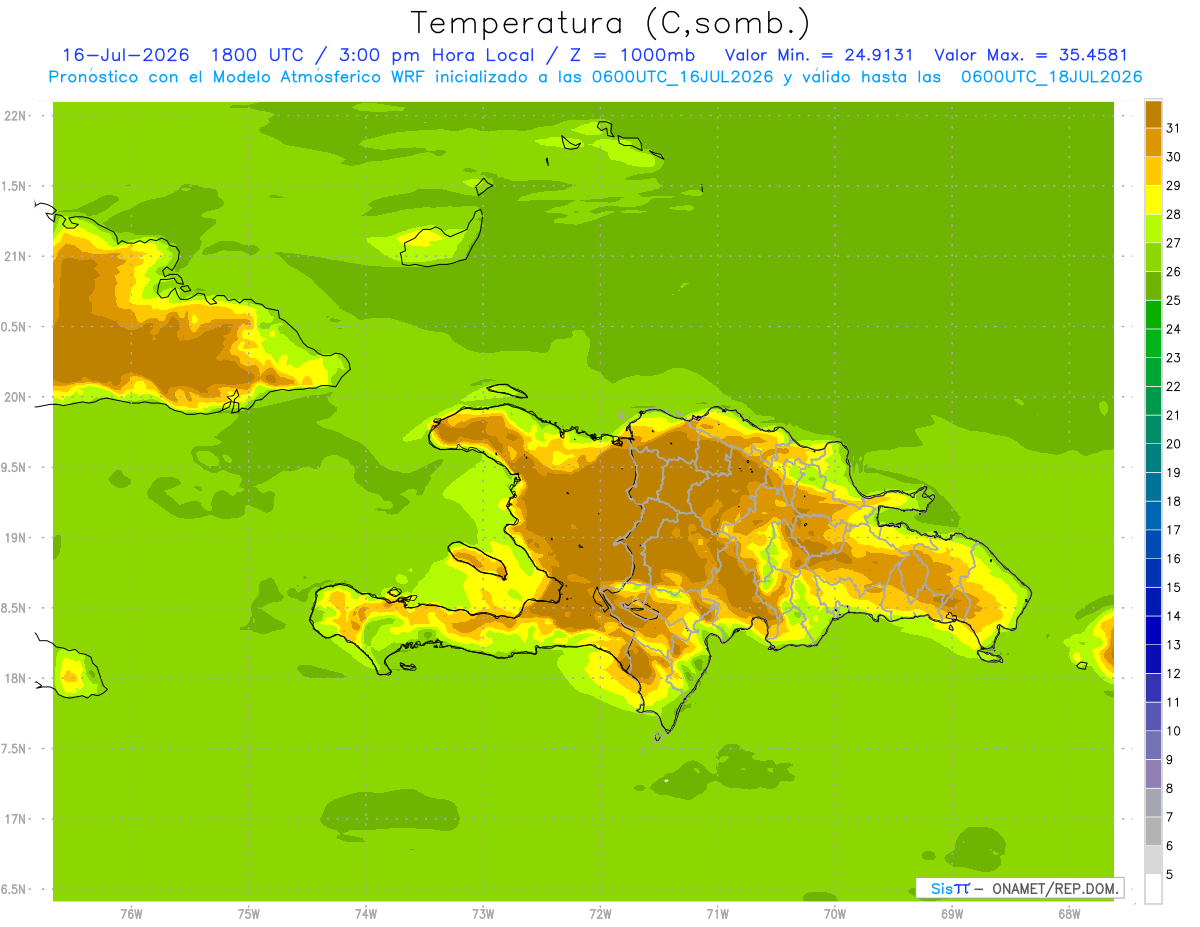Click the '0600UTC_18JUL2026' valid-until time
Screen dimensions: 1200x927
1051,77
